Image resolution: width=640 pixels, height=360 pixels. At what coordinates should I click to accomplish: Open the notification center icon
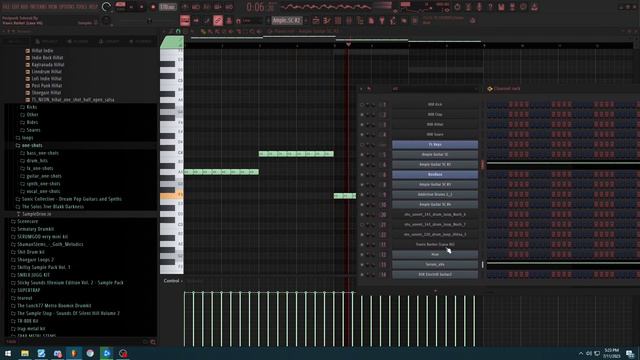click(630, 353)
